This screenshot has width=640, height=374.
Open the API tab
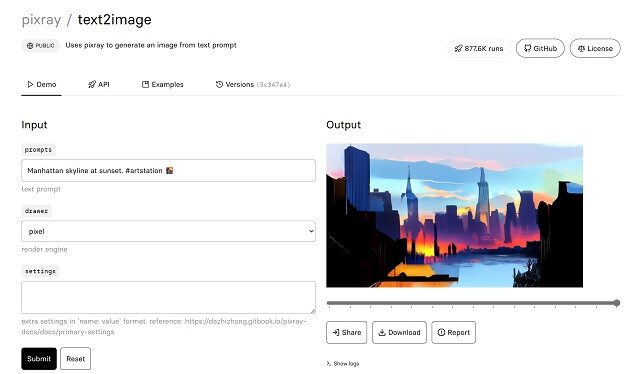click(x=99, y=84)
